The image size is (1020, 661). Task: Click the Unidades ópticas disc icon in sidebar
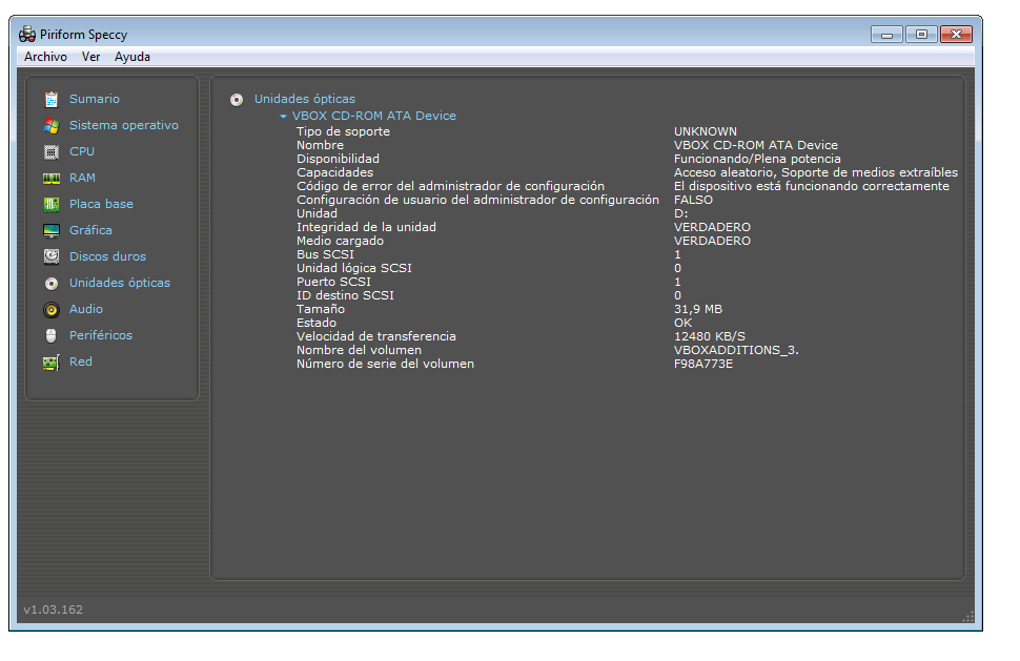coord(51,284)
